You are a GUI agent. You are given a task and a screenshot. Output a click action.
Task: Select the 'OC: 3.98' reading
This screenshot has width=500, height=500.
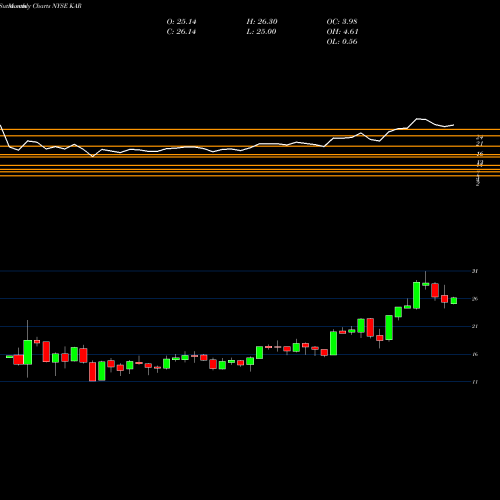(x=342, y=22)
